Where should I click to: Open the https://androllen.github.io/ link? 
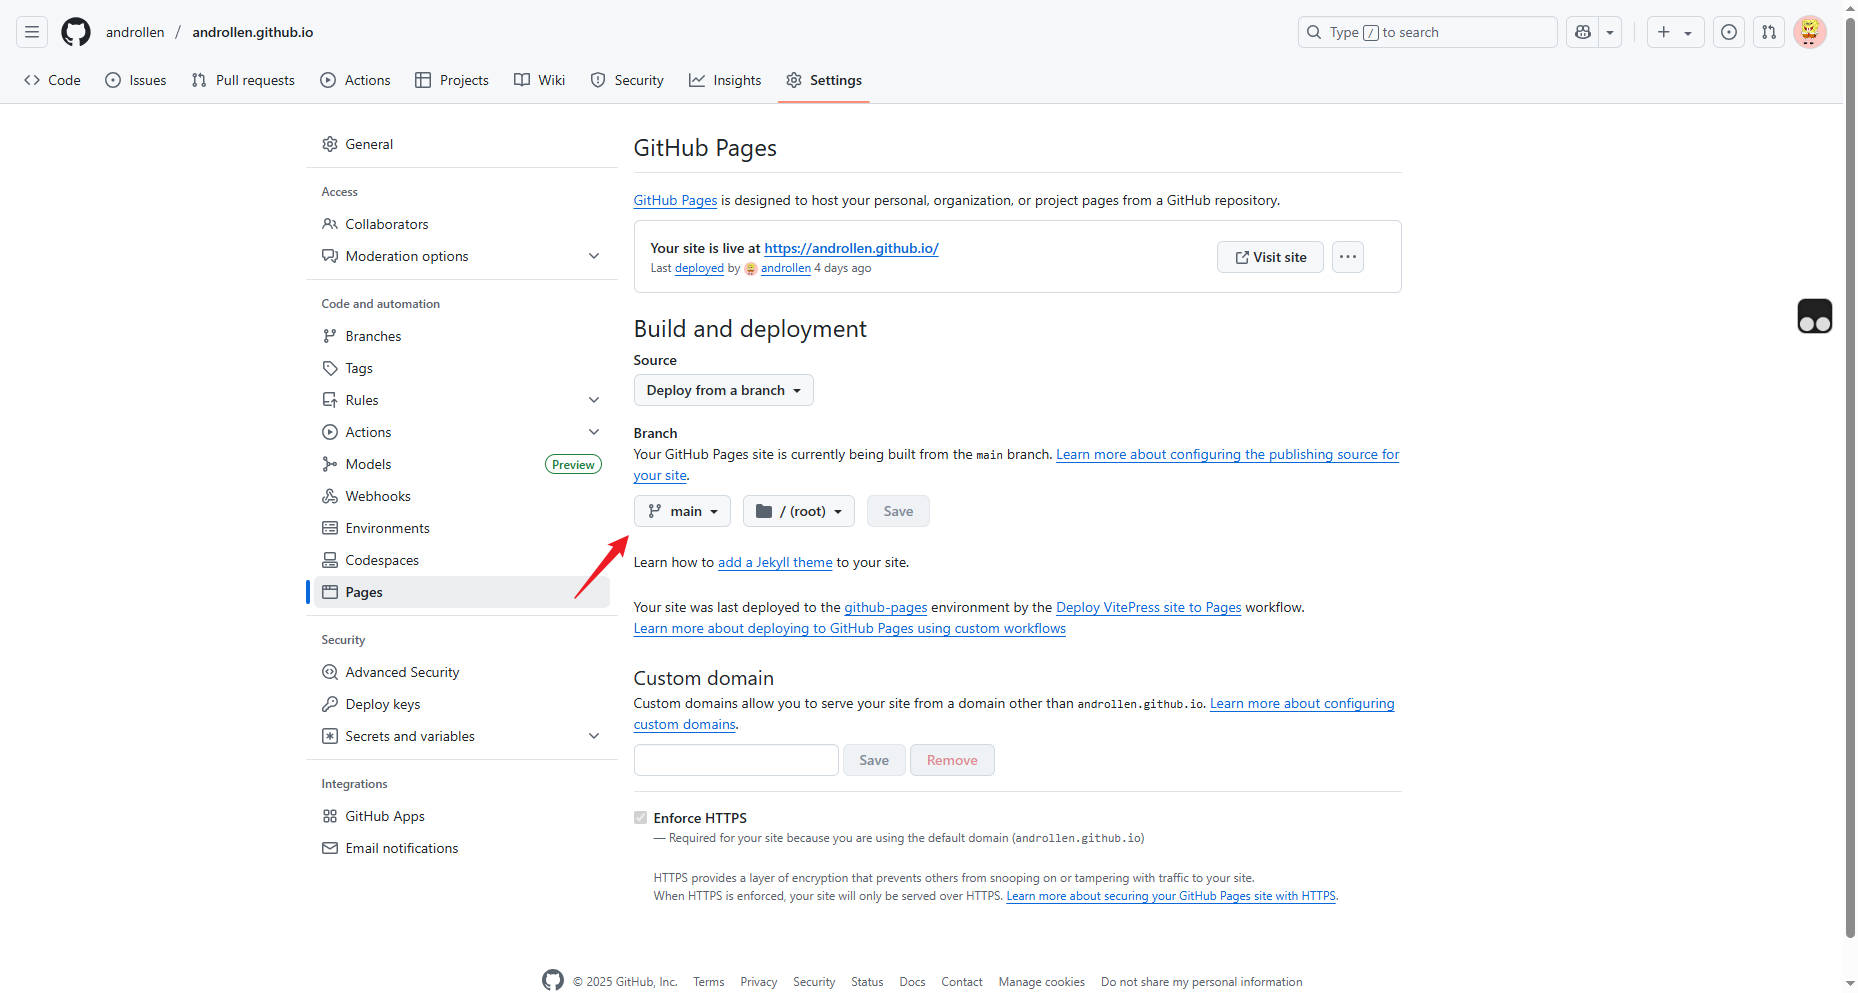coord(851,248)
